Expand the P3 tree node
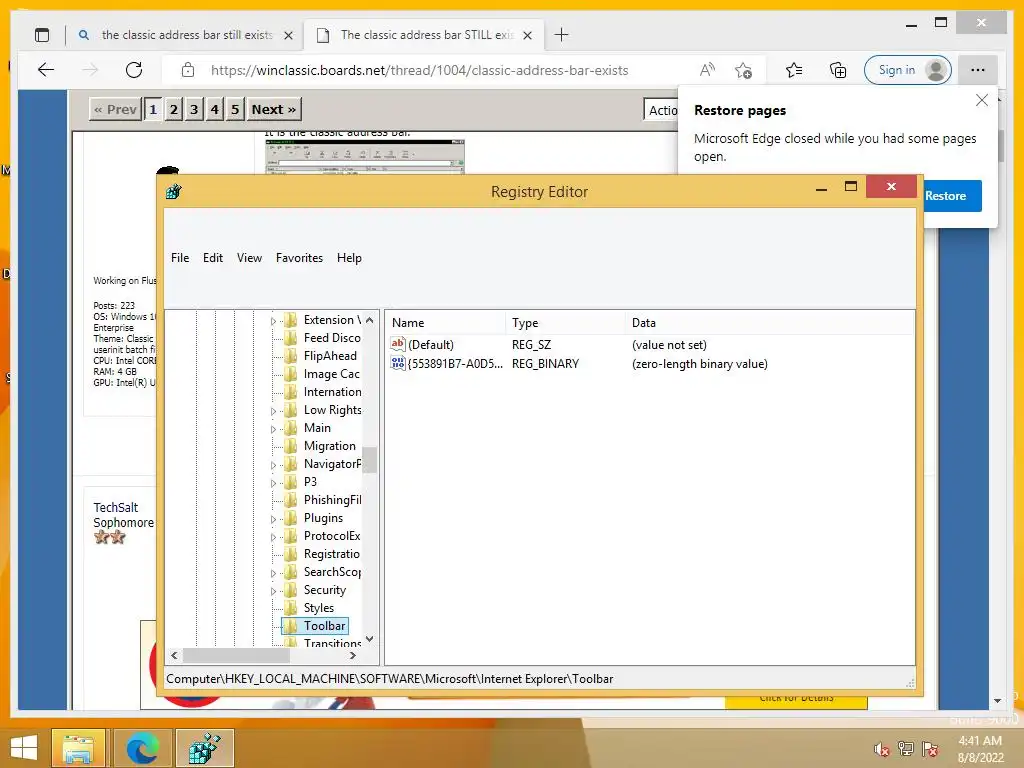The width and height of the screenshot is (1024, 768). click(274, 483)
